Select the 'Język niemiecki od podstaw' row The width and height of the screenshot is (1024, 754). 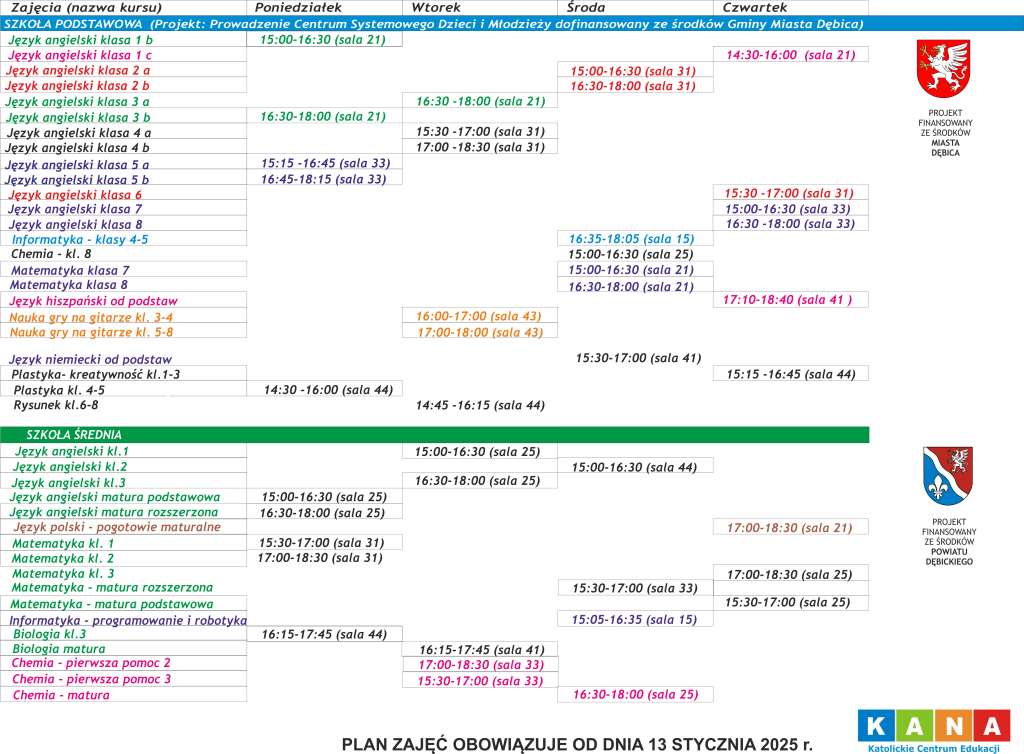(90, 359)
